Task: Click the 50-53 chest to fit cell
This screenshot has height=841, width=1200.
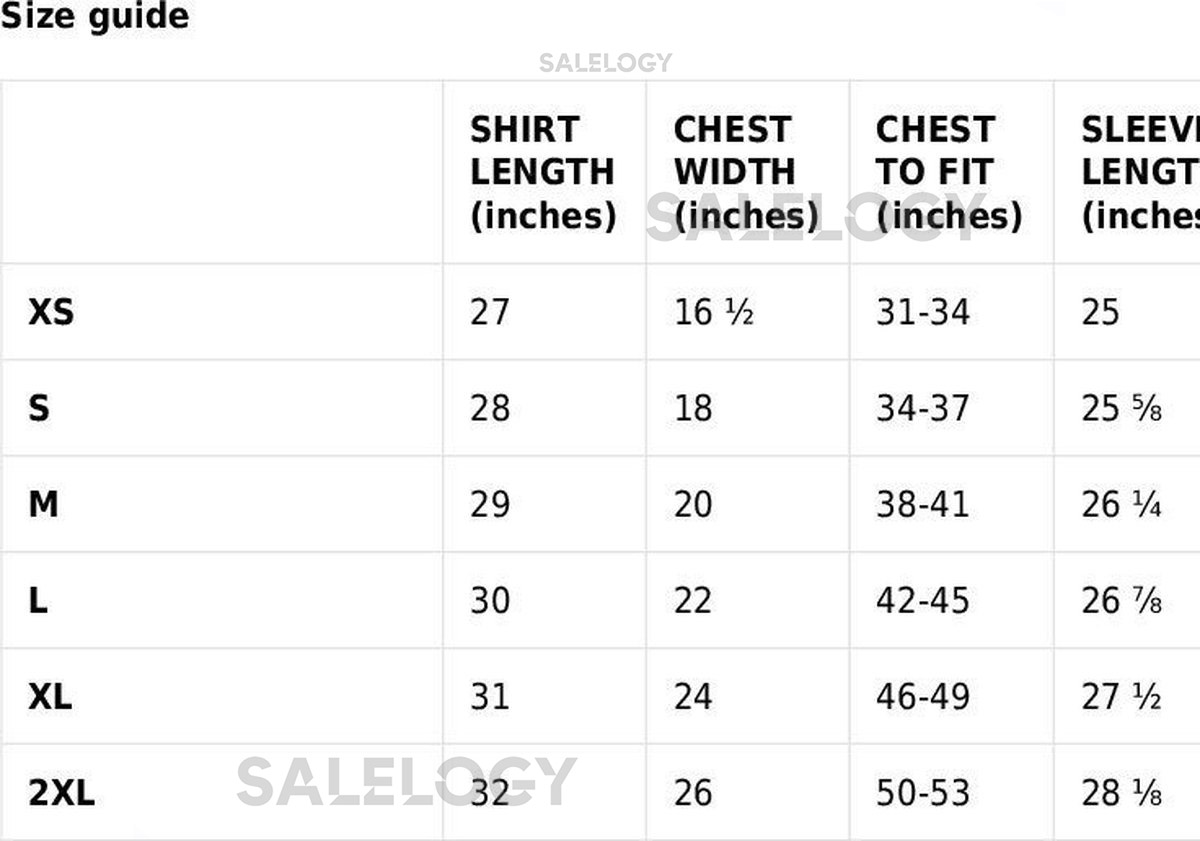Action: tap(922, 794)
